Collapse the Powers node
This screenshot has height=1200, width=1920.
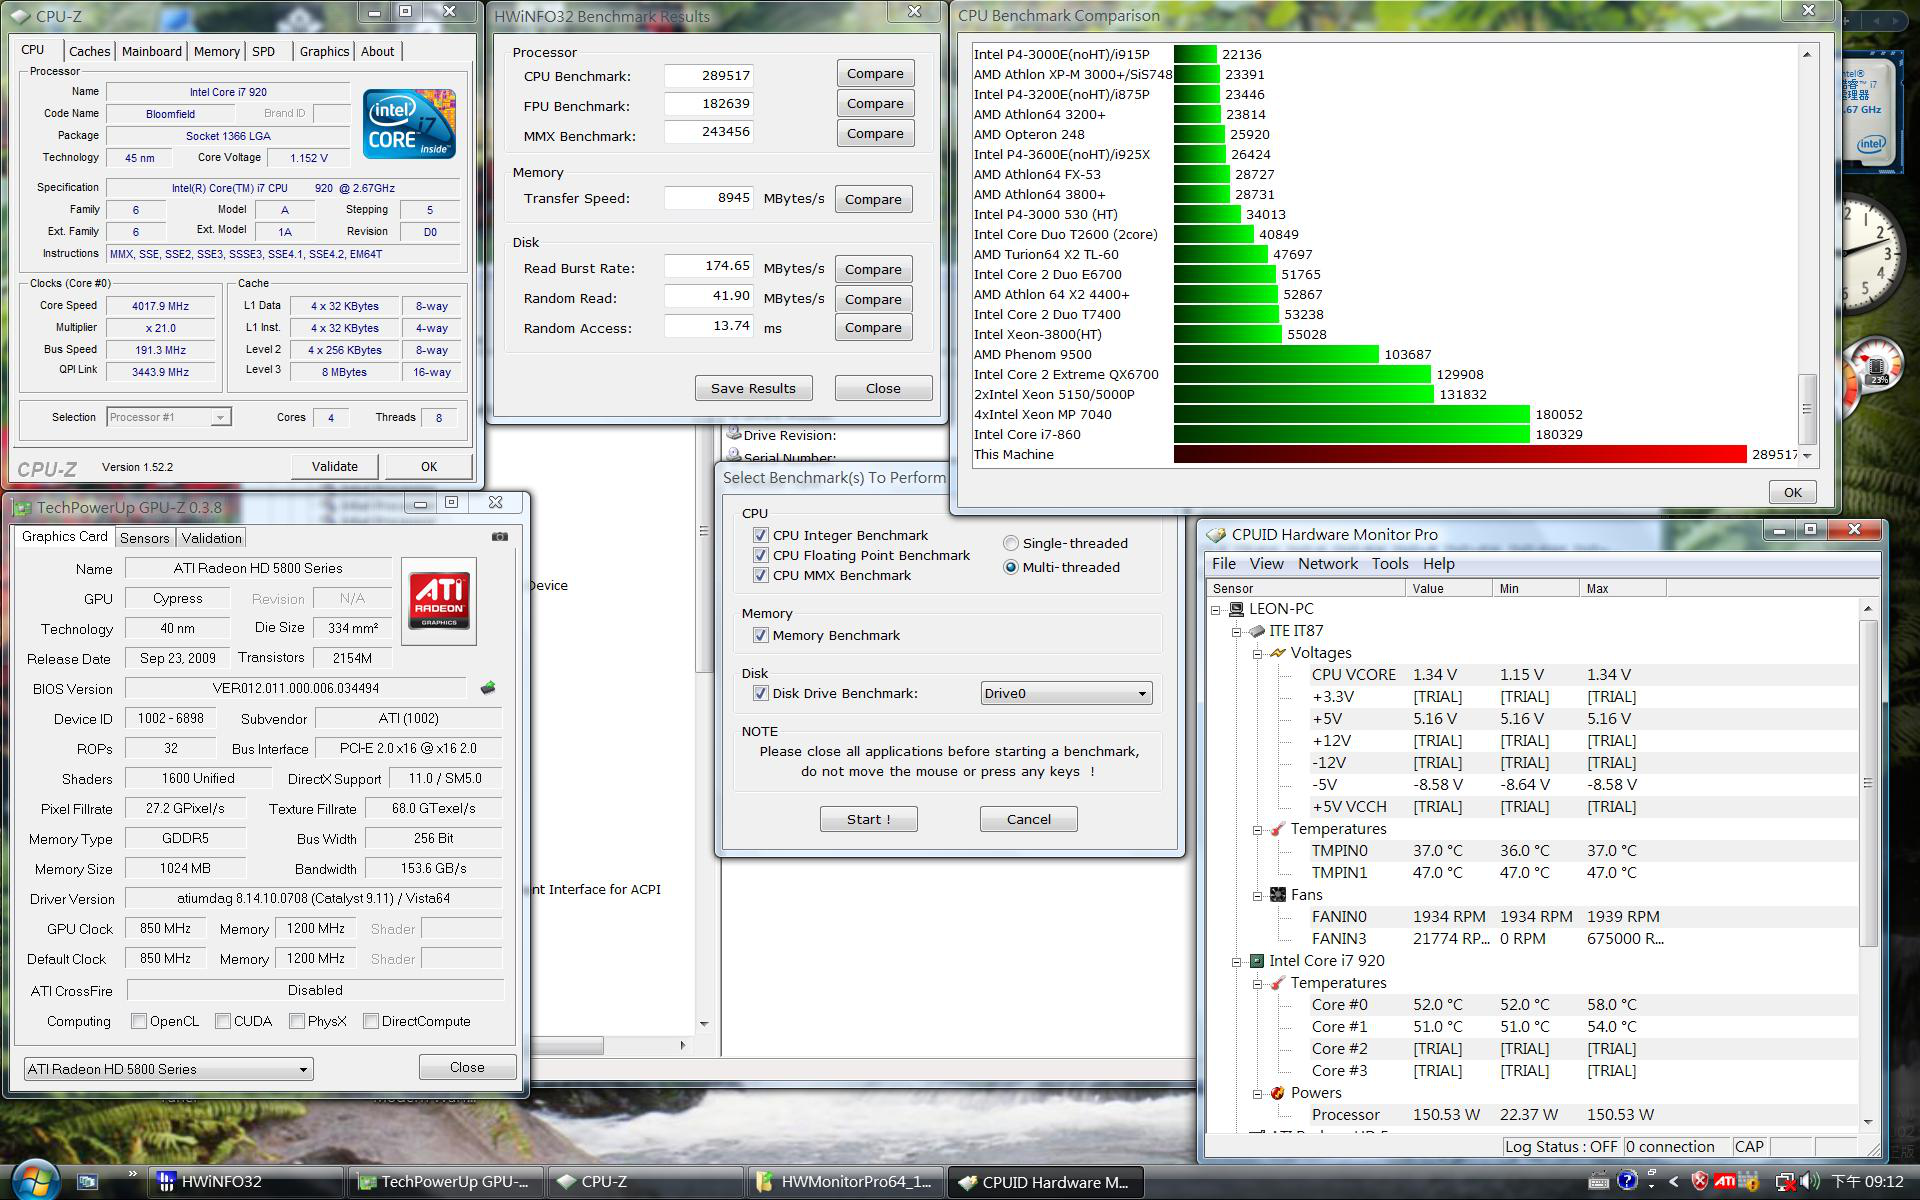pyautogui.click(x=1257, y=1093)
